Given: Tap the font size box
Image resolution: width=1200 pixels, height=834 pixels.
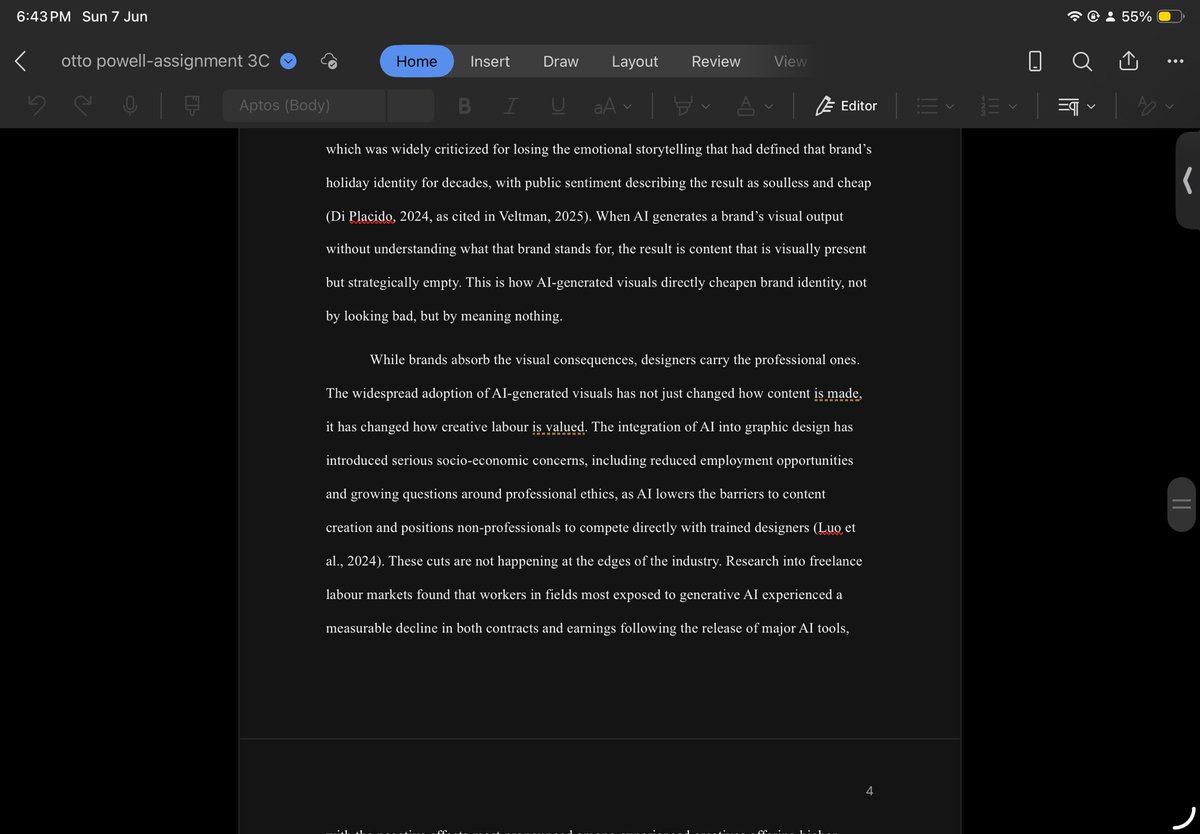Looking at the screenshot, I should pos(411,105).
